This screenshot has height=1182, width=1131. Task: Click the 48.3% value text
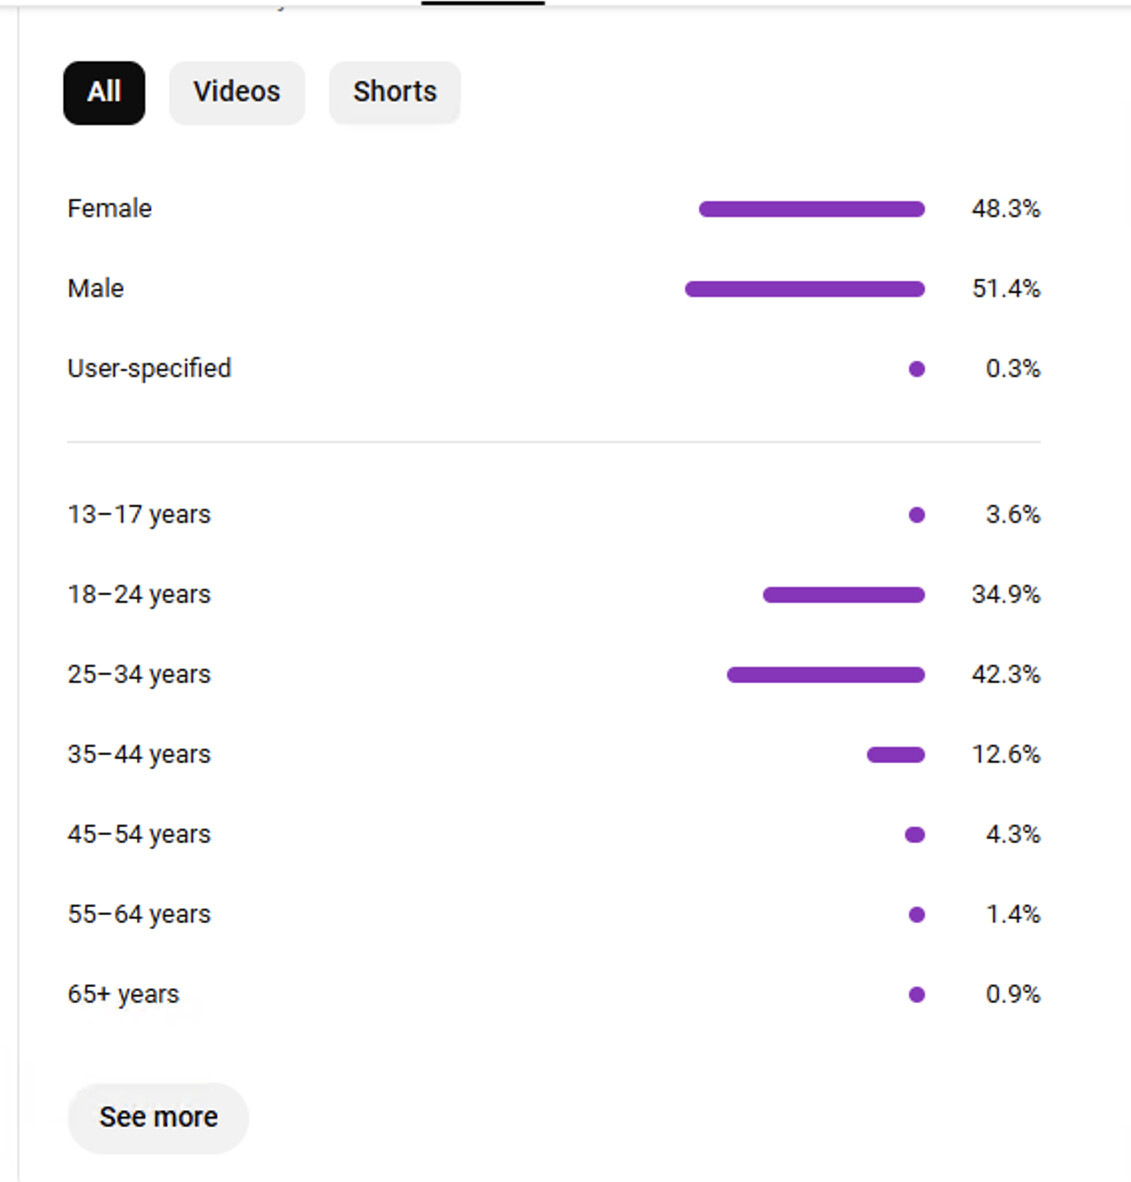[1006, 208]
